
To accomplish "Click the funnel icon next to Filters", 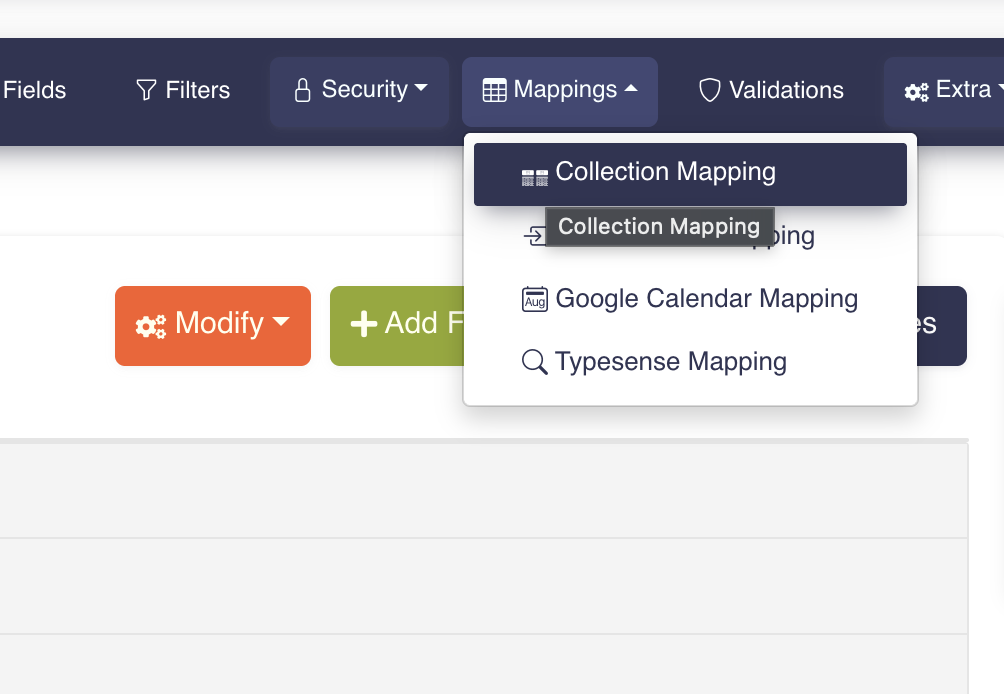I will [x=146, y=91].
